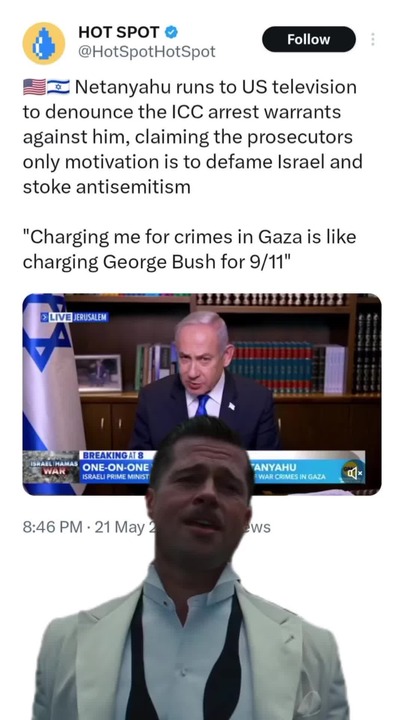
Task: Open the three-dot more options menu
Action: 373,39
